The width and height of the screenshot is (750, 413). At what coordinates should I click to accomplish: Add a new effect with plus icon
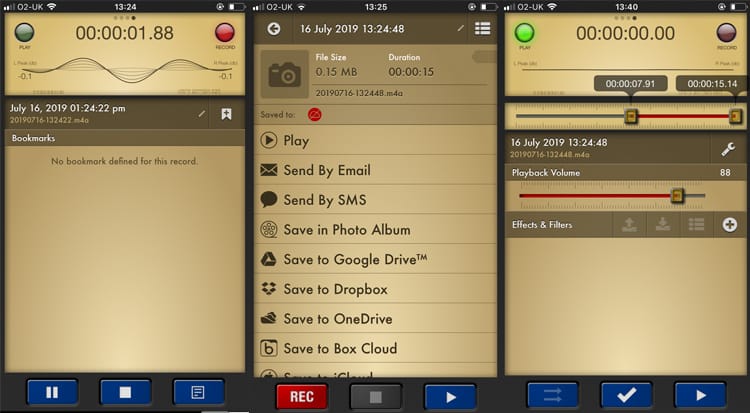[730, 225]
